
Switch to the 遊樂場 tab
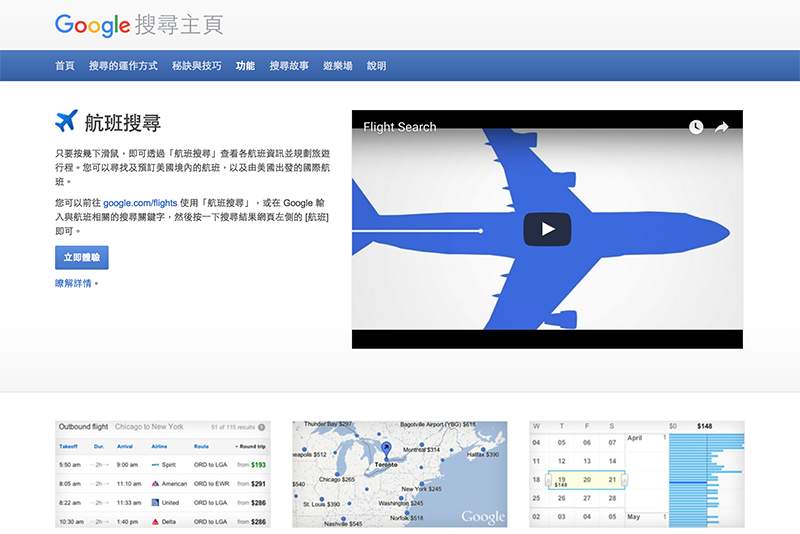[338, 66]
